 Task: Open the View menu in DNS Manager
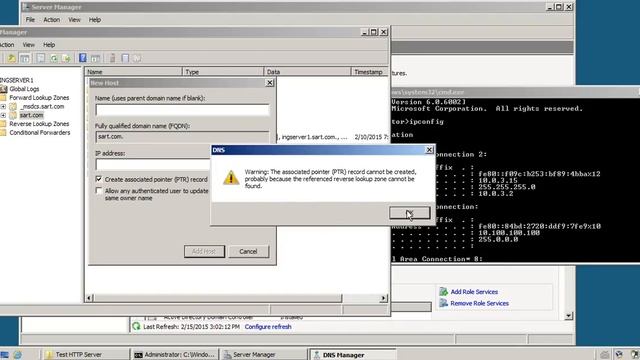point(29,44)
